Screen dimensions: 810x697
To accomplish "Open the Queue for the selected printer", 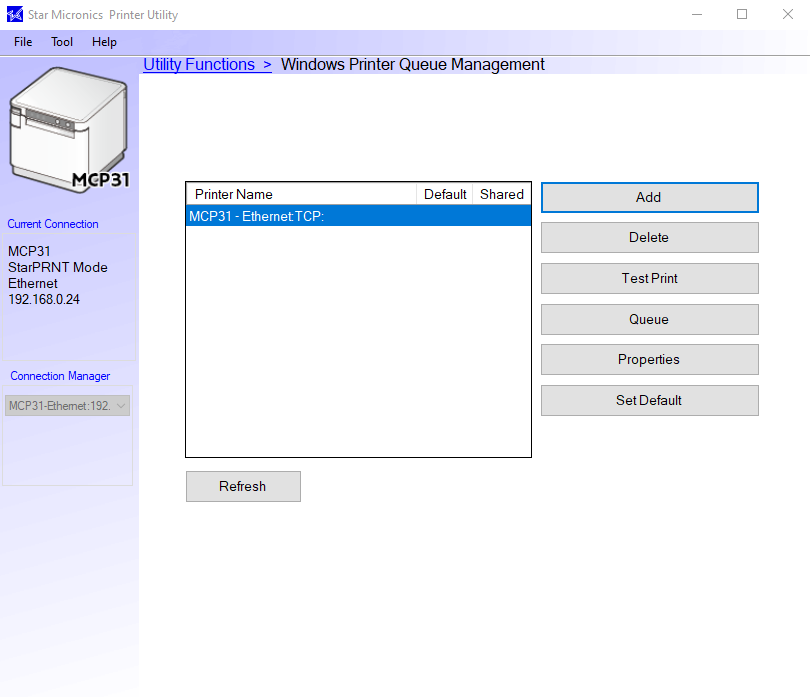I will (649, 319).
